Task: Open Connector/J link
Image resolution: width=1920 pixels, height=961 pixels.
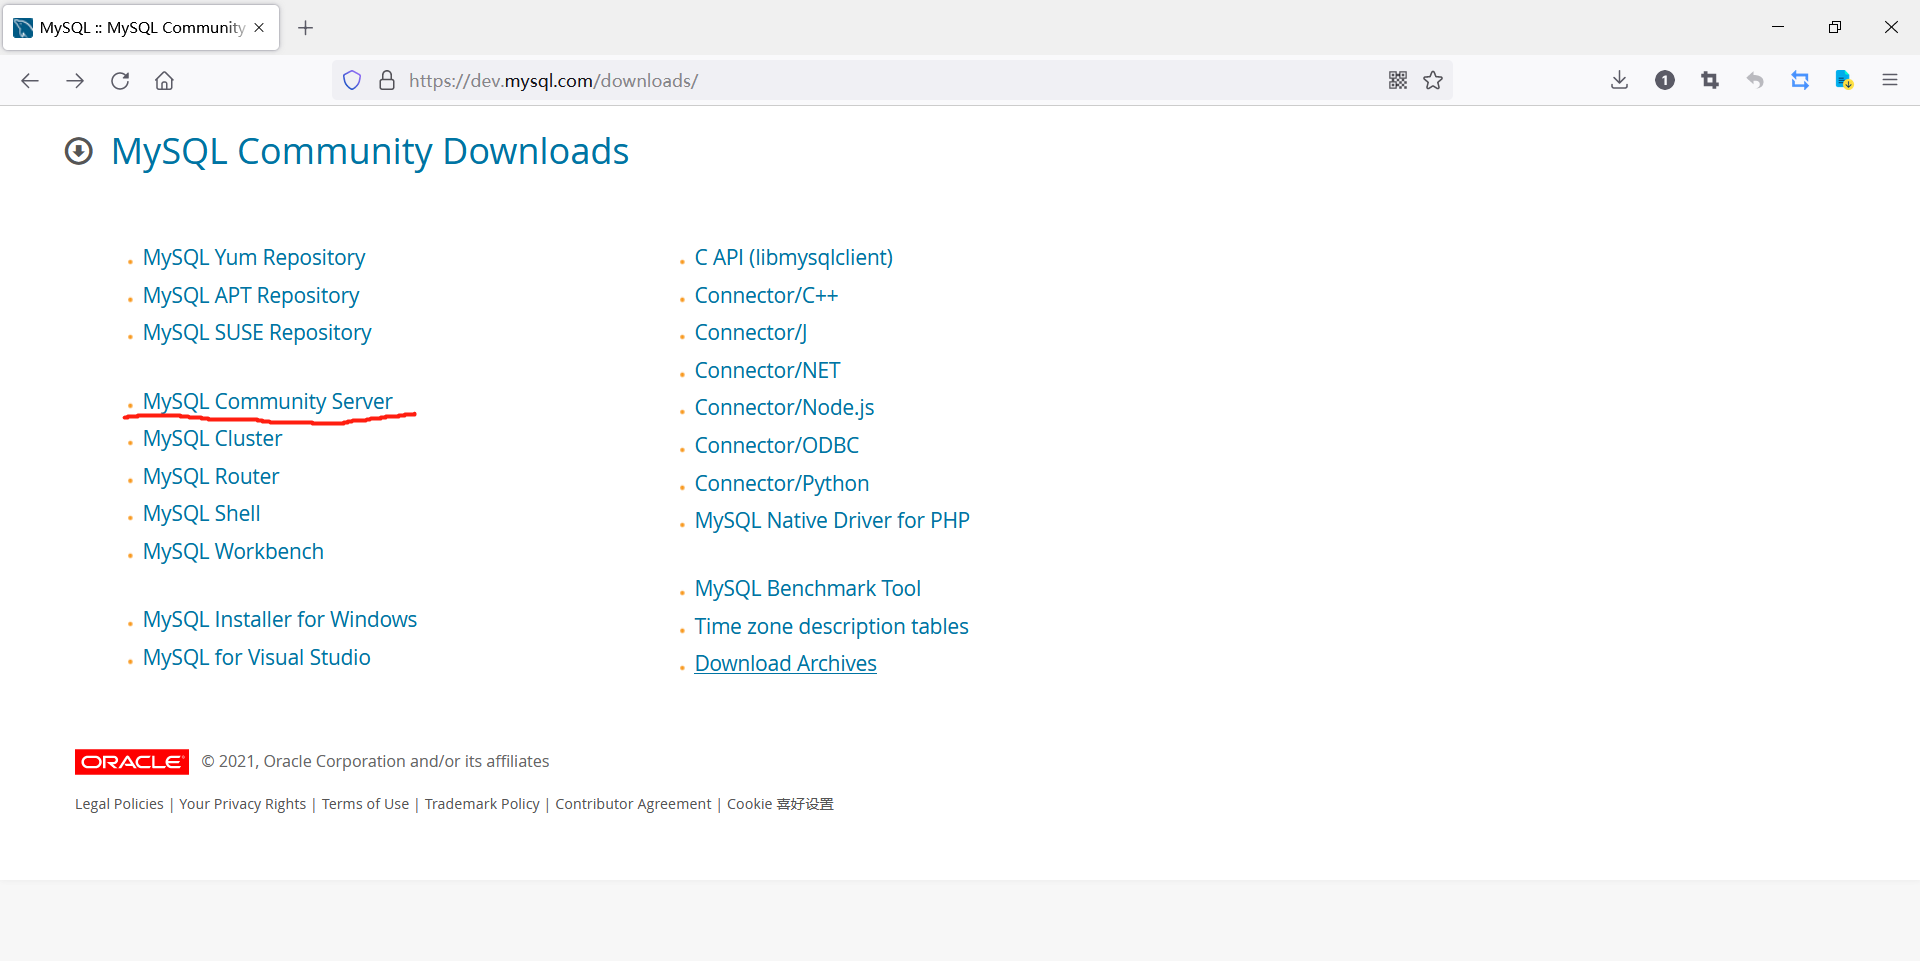Action: [751, 333]
